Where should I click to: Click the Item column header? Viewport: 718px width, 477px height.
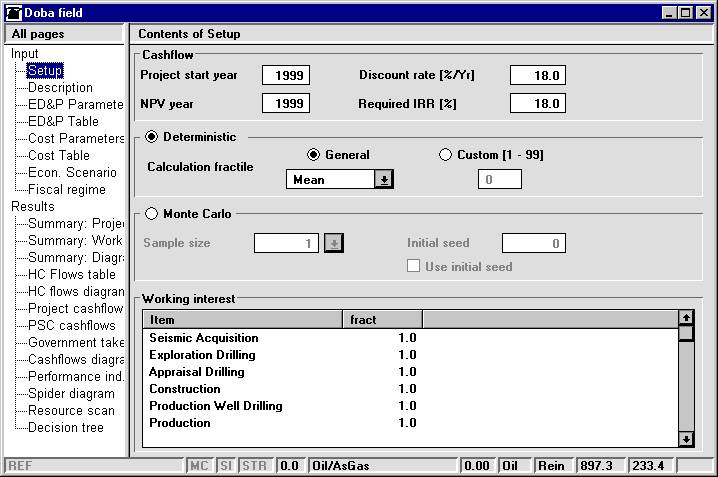pyautogui.click(x=243, y=320)
